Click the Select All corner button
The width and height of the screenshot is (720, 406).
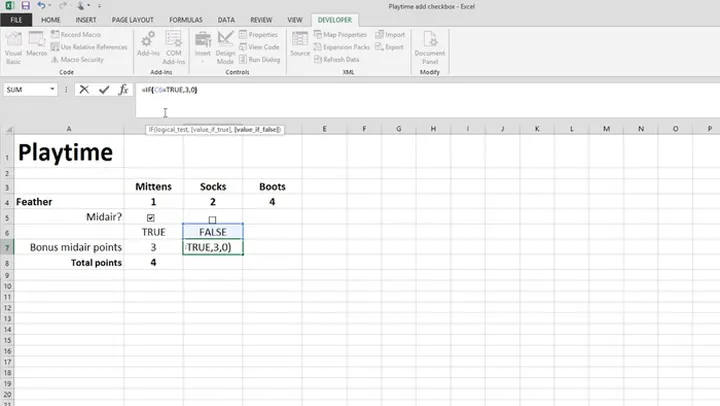click(x=7, y=129)
